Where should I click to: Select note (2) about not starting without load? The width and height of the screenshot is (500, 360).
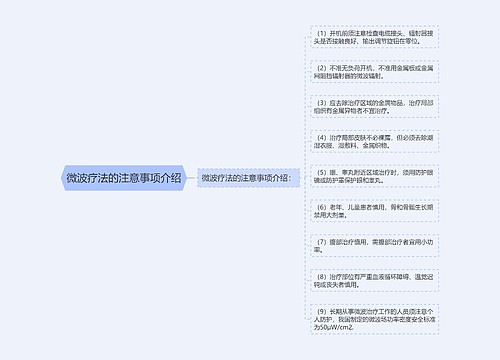(375, 72)
